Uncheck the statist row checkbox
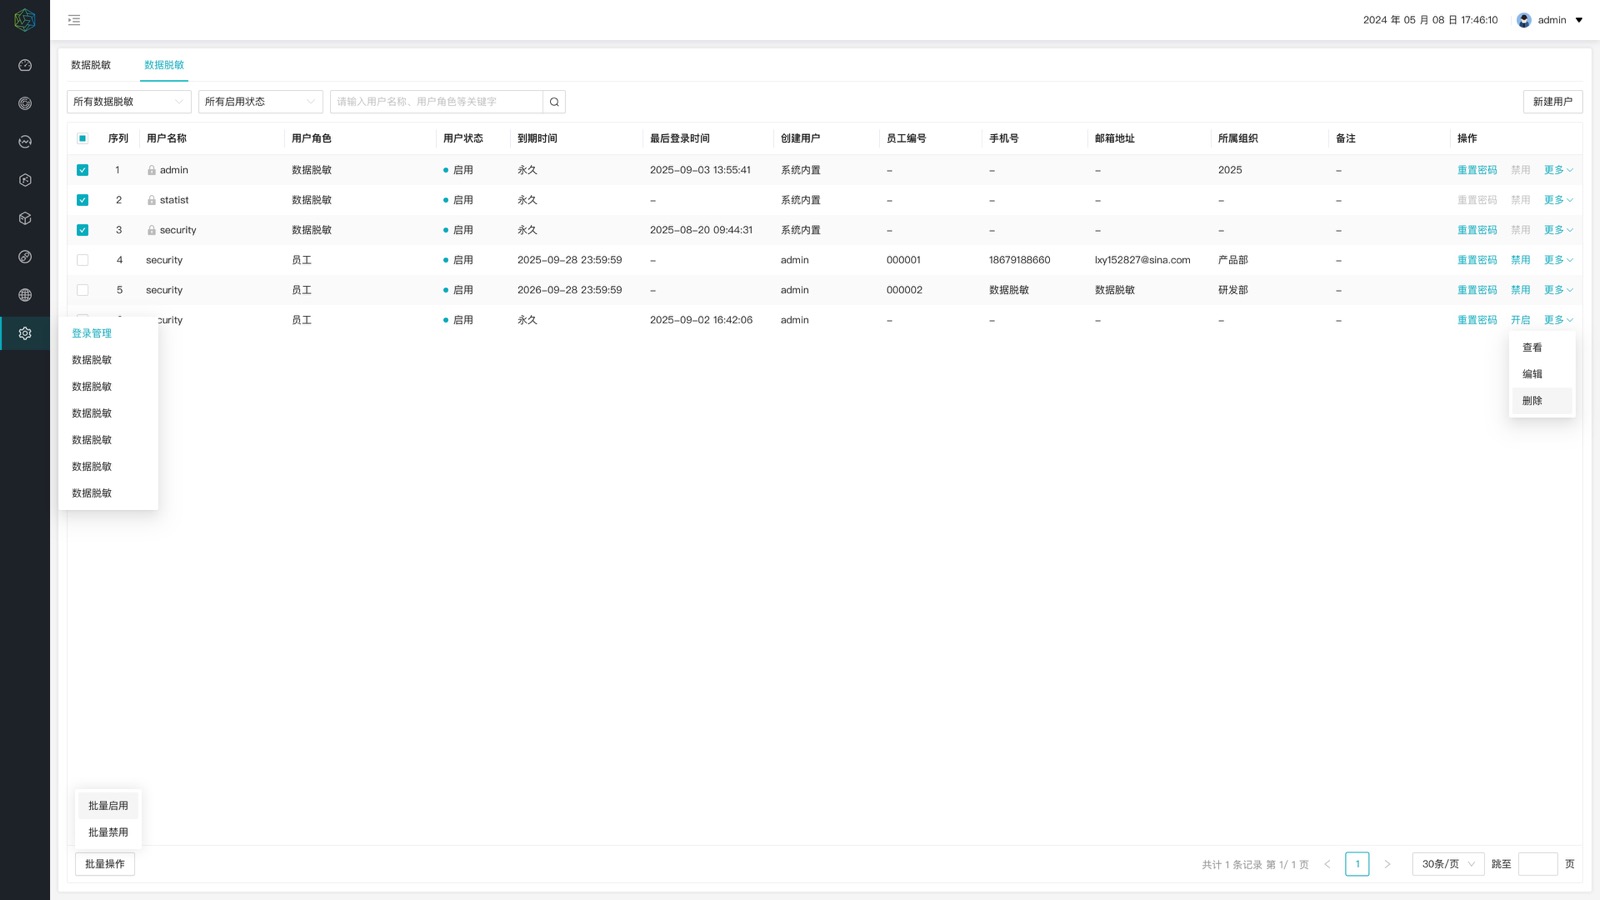The width and height of the screenshot is (1600, 900). (82, 200)
